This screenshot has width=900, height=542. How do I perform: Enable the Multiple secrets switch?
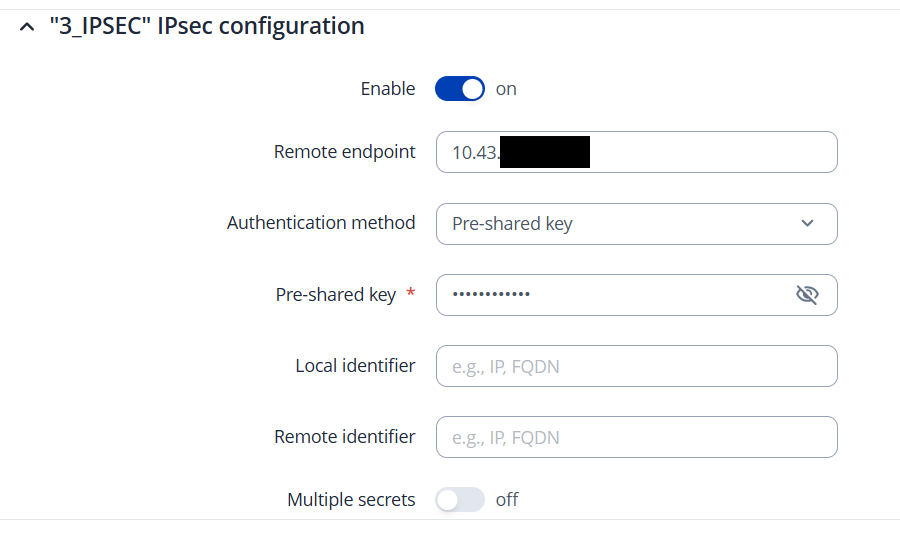(x=460, y=499)
